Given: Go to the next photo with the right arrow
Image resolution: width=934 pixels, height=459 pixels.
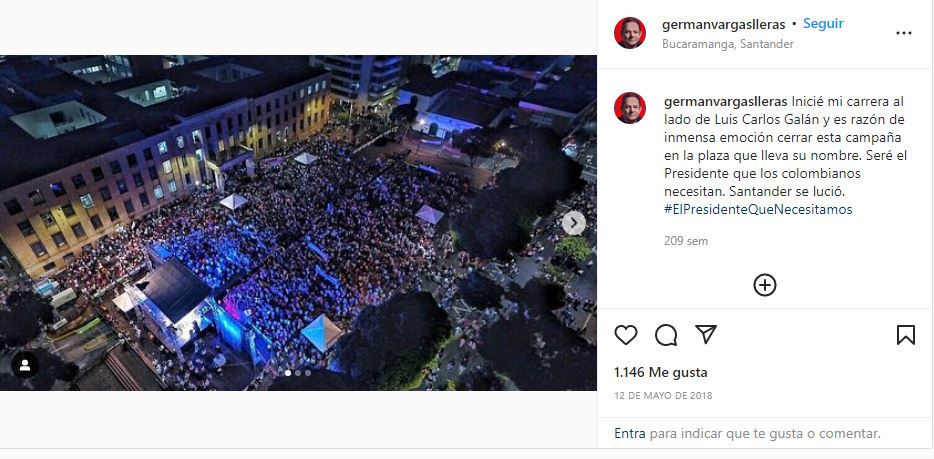Looking at the screenshot, I should [574, 223].
